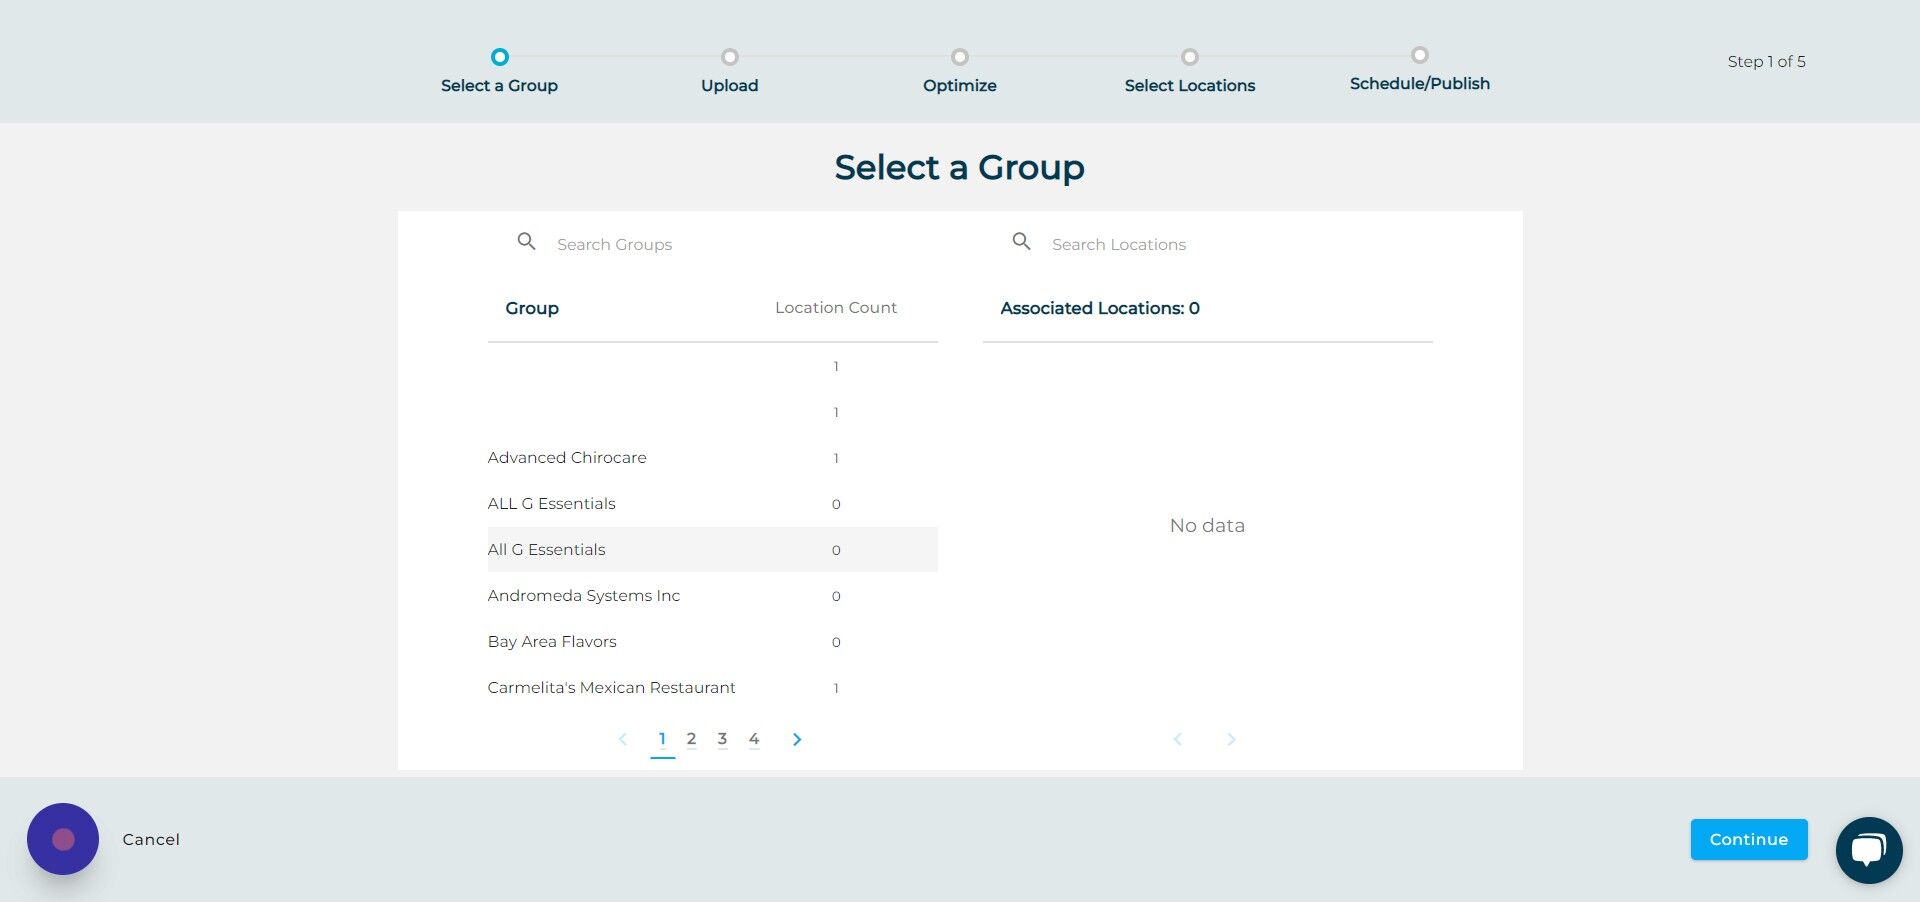Select the All G Essentials highlighted row
Viewport: 1920px width, 902px height.
click(x=713, y=550)
